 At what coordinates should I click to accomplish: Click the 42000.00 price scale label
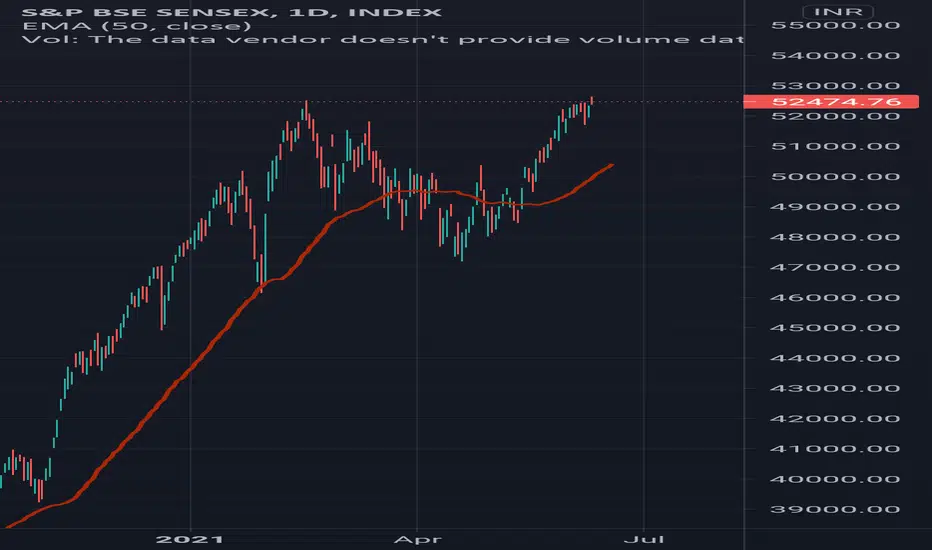[835, 419]
